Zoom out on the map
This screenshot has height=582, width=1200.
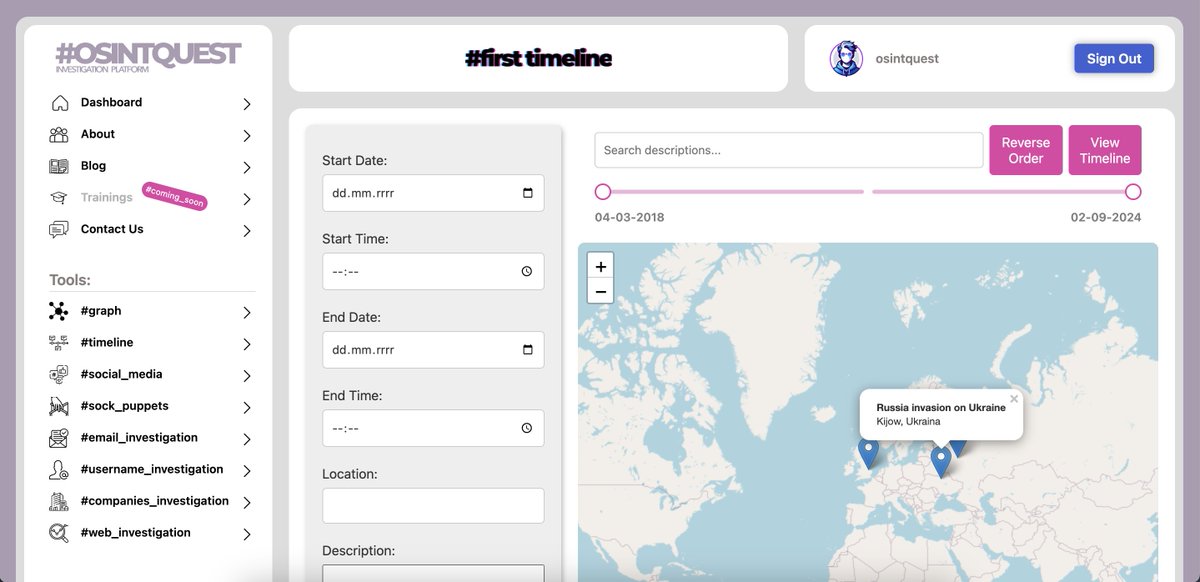(600, 292)
